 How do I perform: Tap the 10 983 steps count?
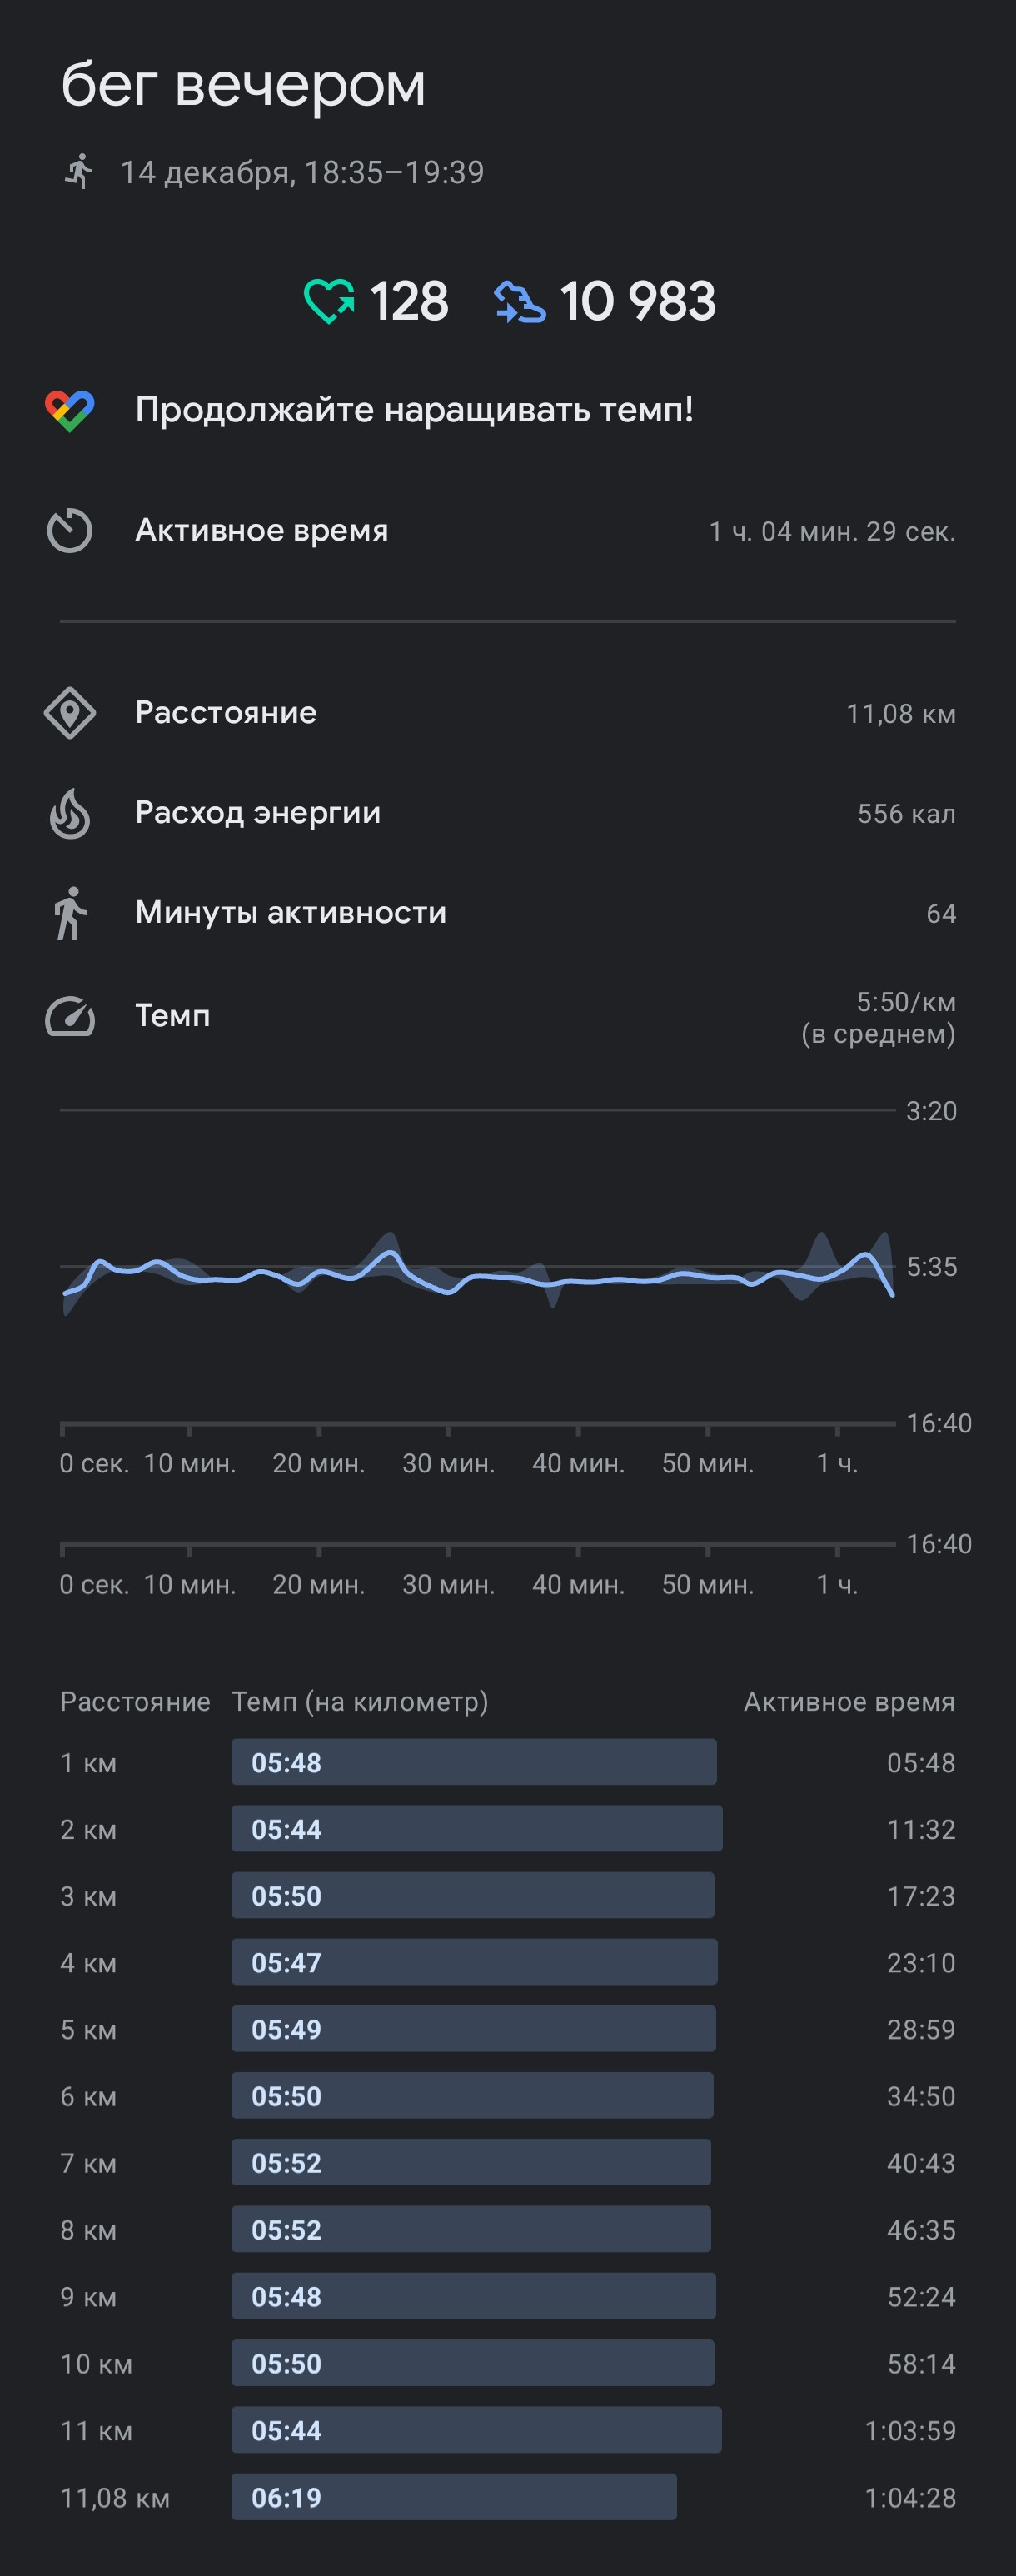[638, 302]
